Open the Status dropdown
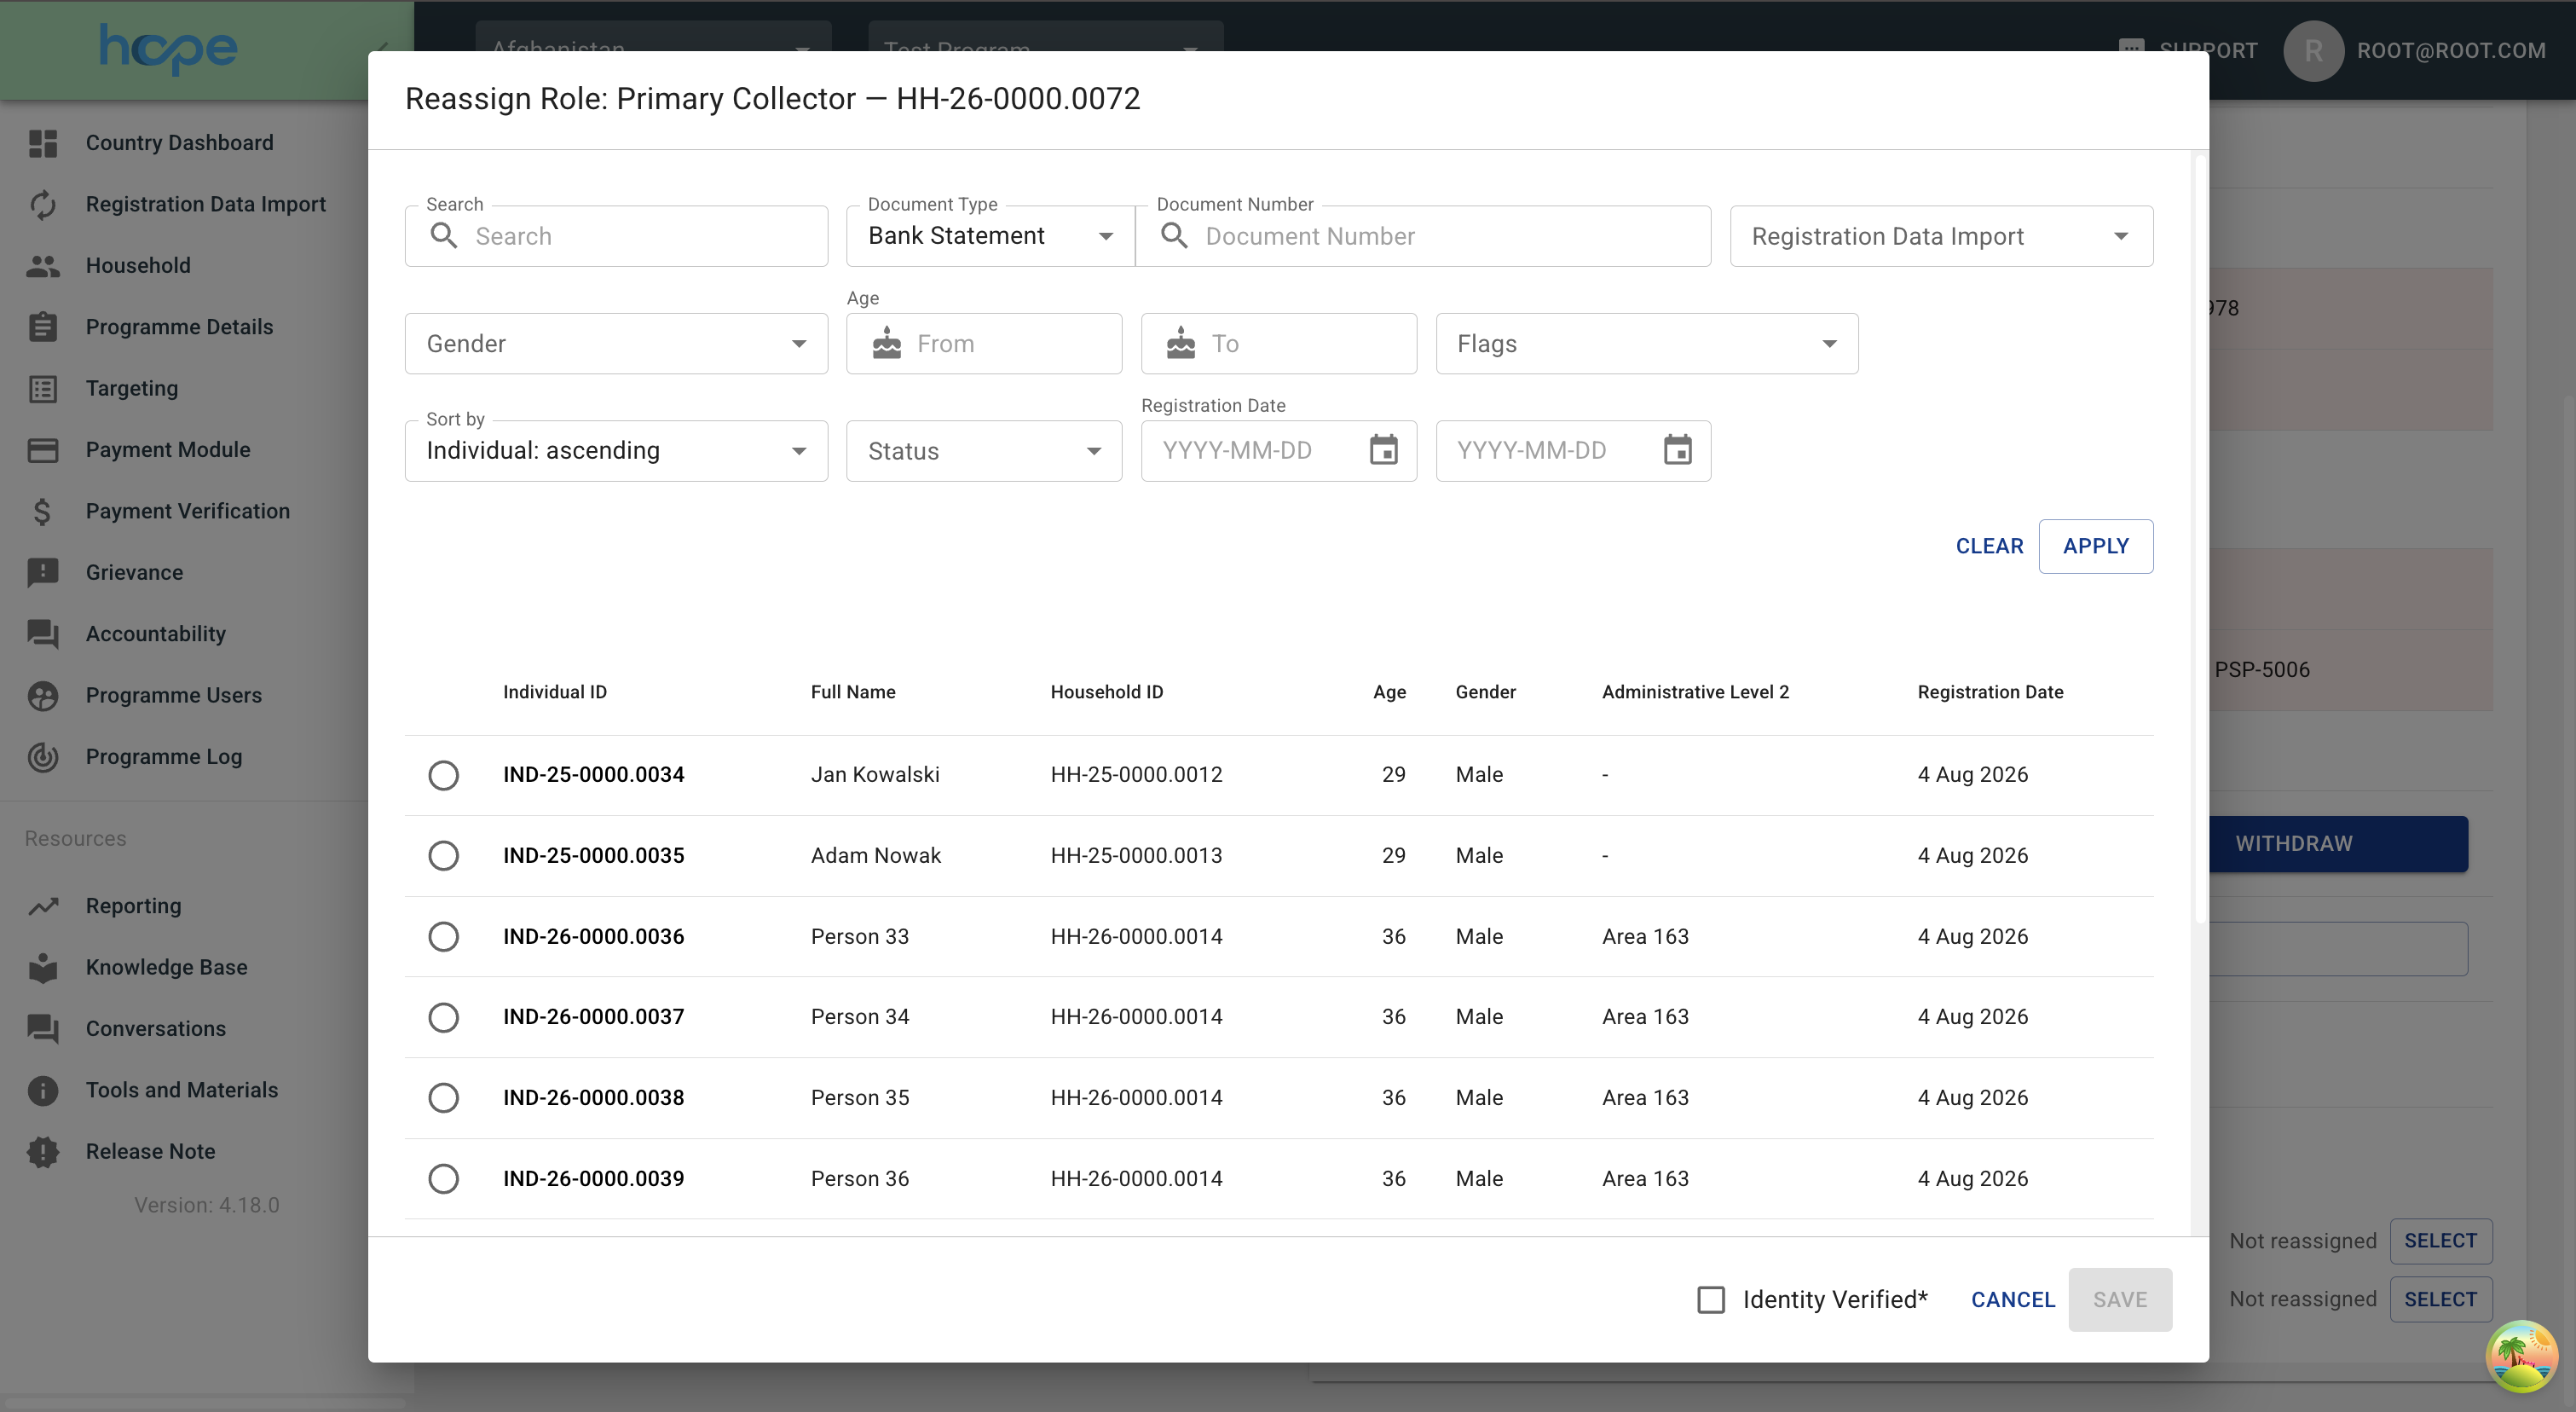Image resolution: width=2576 pixels, height=1412 pixels. click(x=984, y=451)
